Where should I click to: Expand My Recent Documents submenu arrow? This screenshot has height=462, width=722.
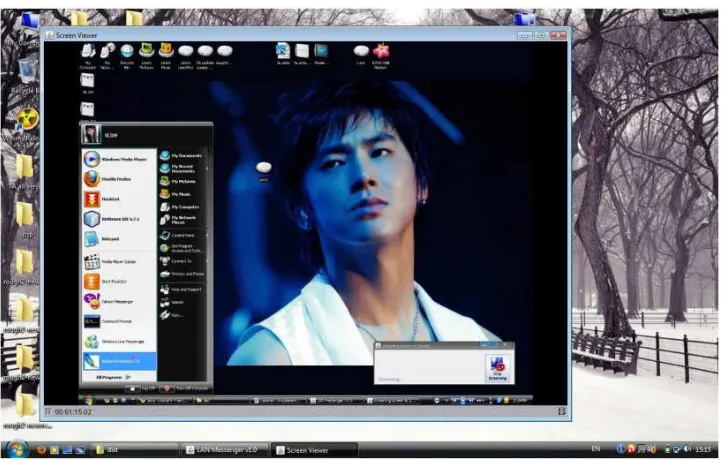coord(207,169)
